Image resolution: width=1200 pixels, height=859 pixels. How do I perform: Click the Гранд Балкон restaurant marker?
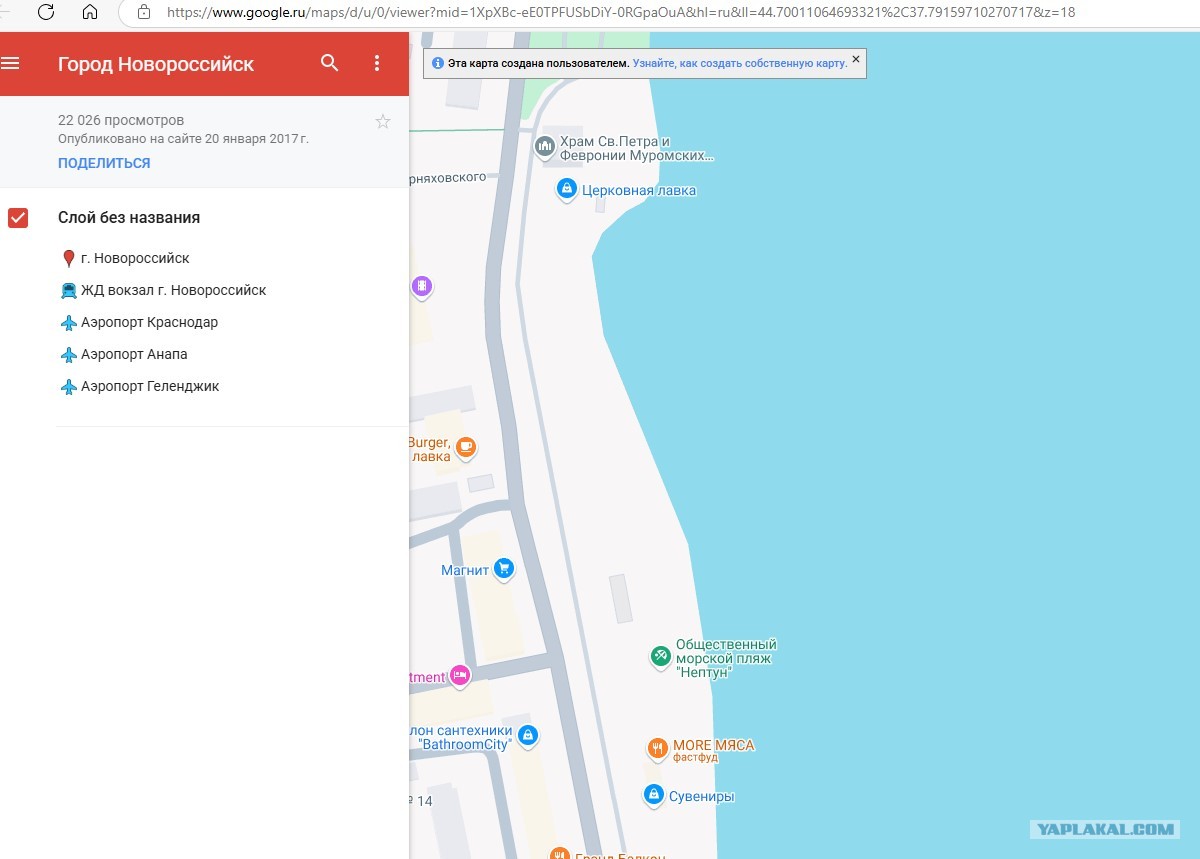(x=560, y=853)
